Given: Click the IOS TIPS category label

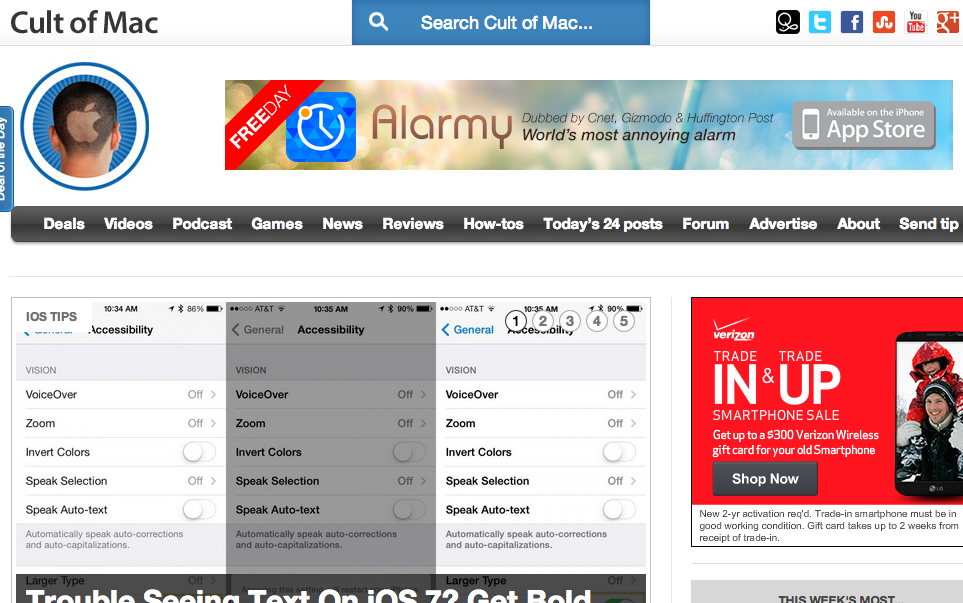Looking at the screenshot, I should coord(51,317).
